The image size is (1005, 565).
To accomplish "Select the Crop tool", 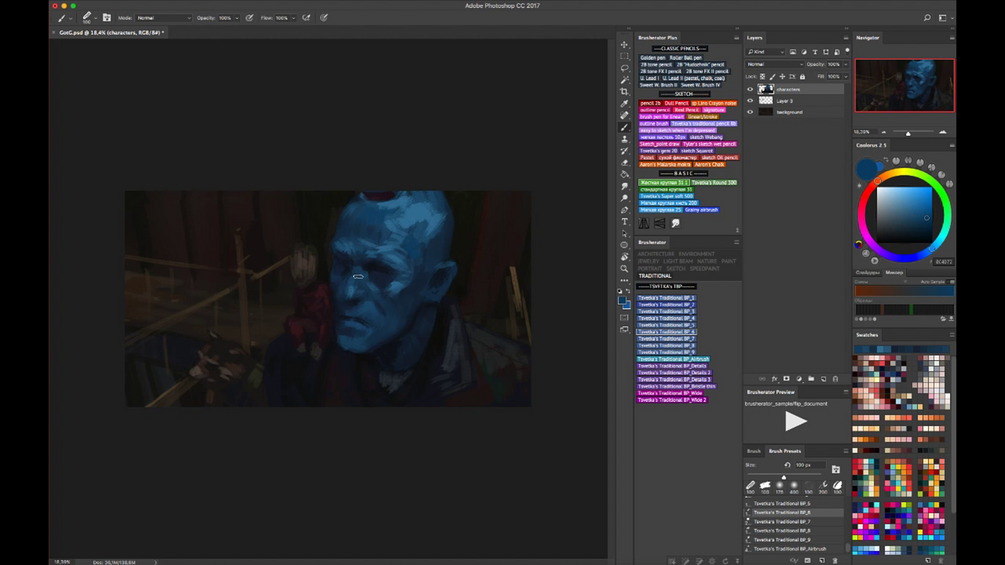I will (624, 92).
